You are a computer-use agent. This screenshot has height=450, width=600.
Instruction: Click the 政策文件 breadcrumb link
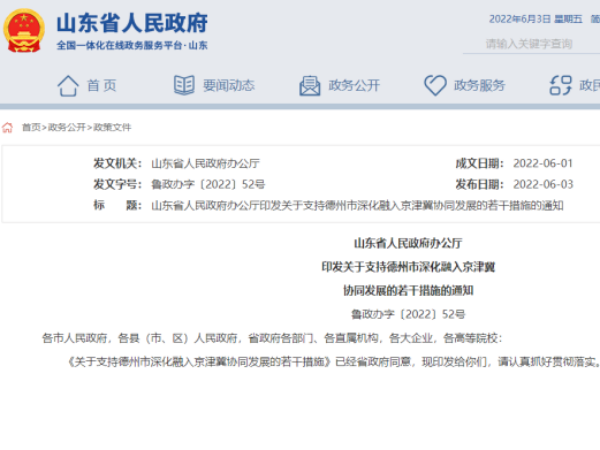pyautogui.click(x=112, y=128)
